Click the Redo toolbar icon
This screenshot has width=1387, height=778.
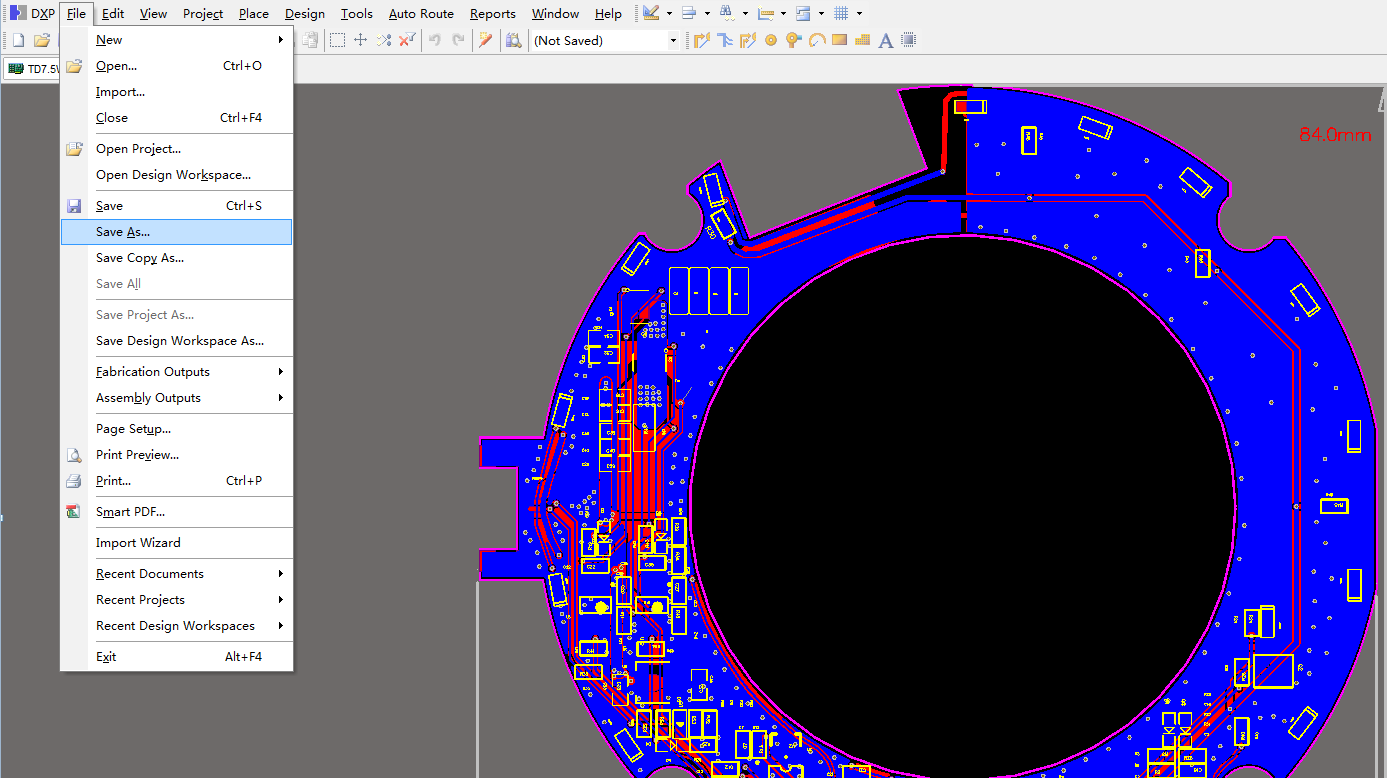[458, 39]
